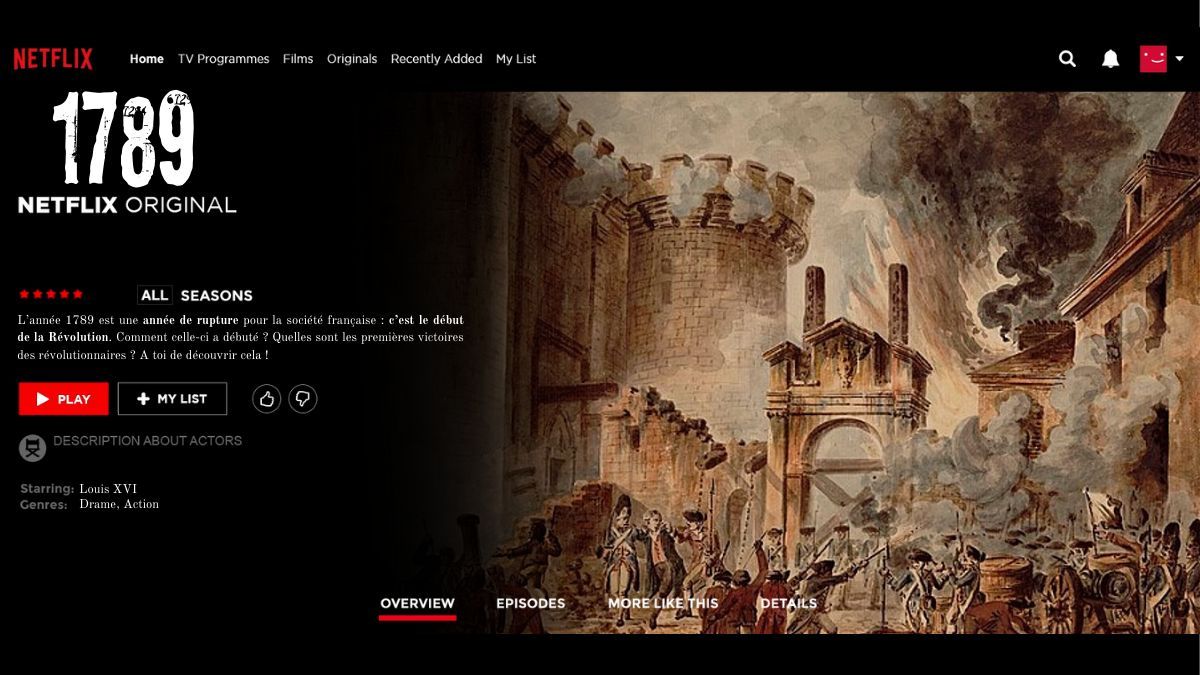The image size is (1200, 675).
Task: Open My List in top navigation
Action: click(516, 59)
